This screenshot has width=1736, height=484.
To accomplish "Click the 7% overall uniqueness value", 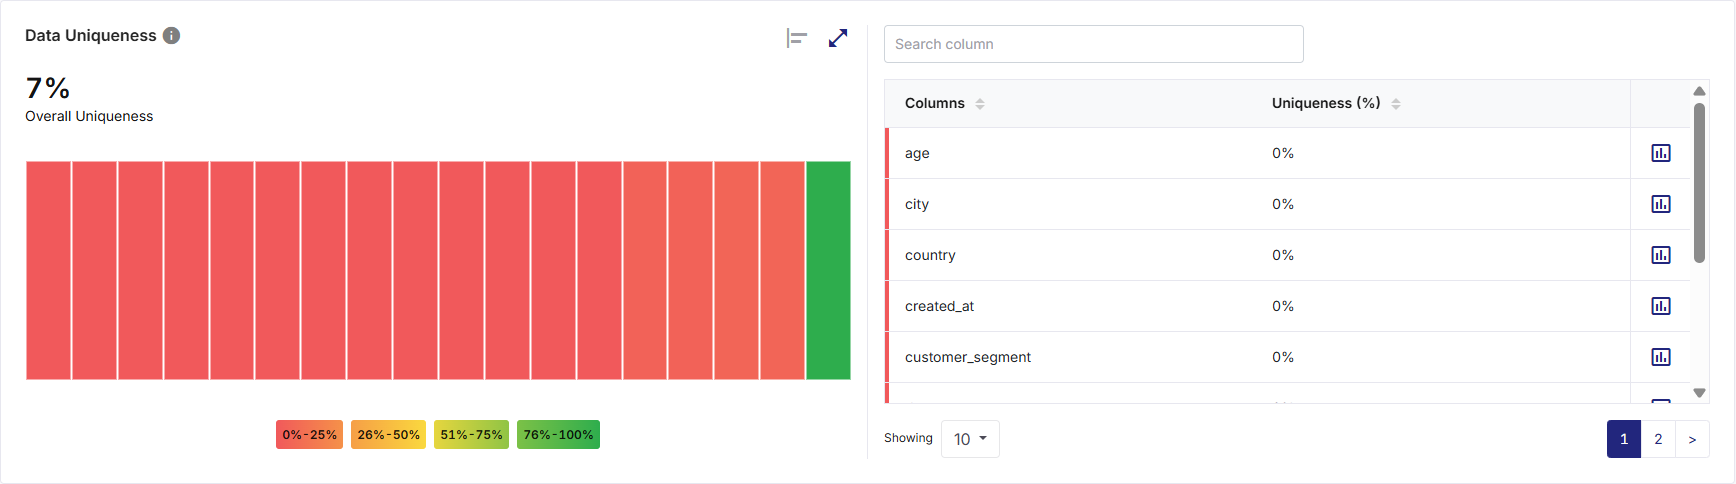I will pos(48,88).
